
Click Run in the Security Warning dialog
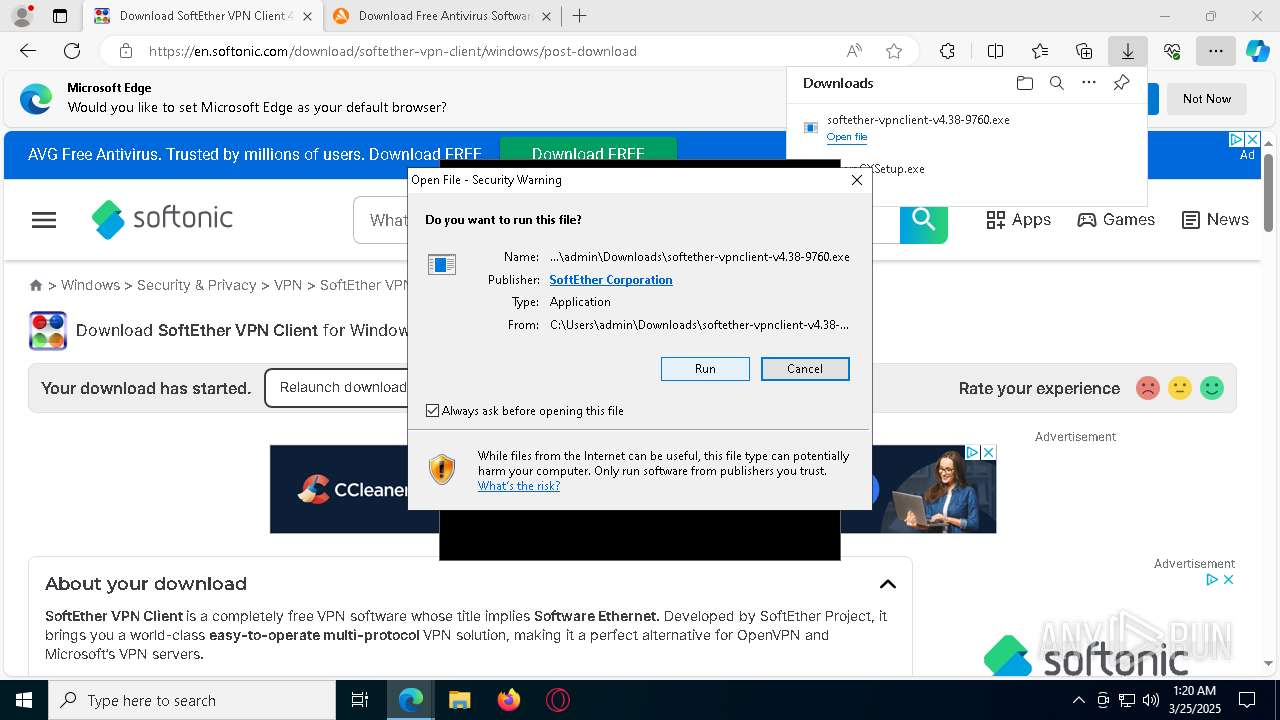coord(705,369)
